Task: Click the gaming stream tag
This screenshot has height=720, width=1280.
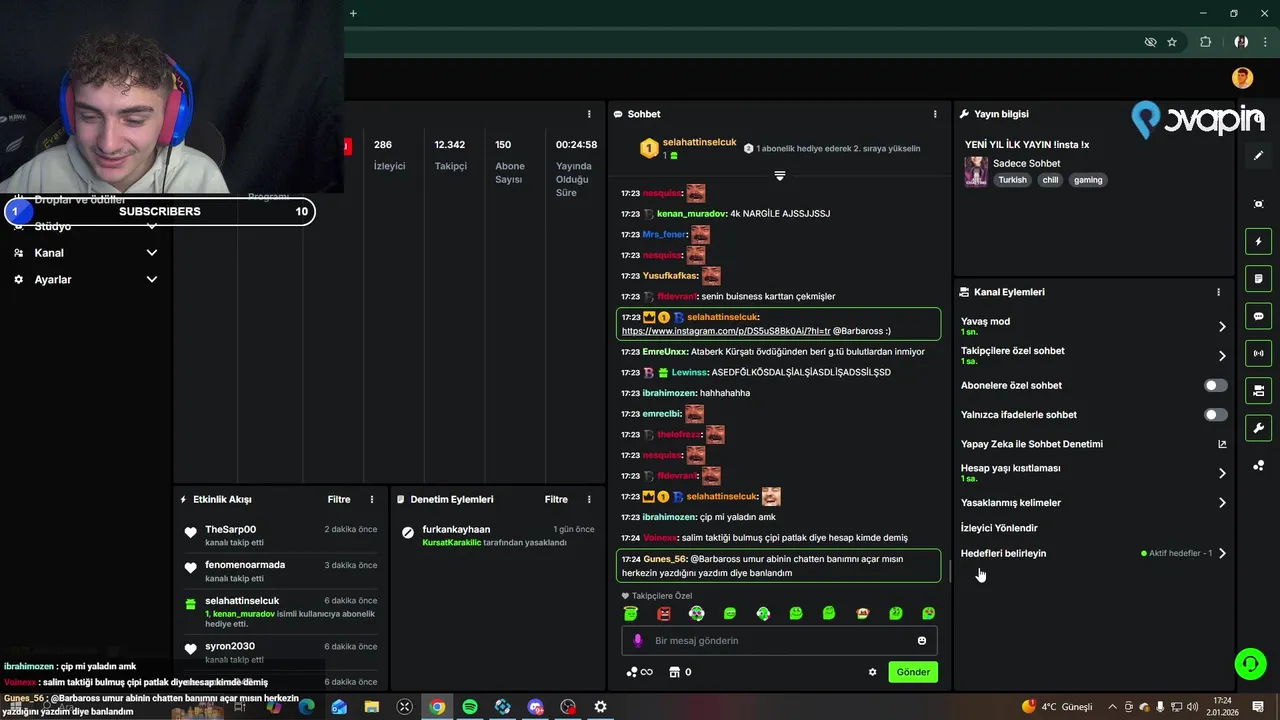Action: pos(1088,180)
